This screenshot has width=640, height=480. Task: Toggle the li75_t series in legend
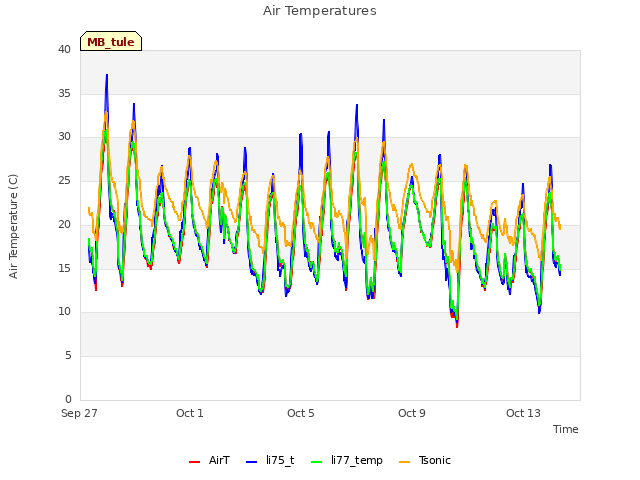(270, 461)
